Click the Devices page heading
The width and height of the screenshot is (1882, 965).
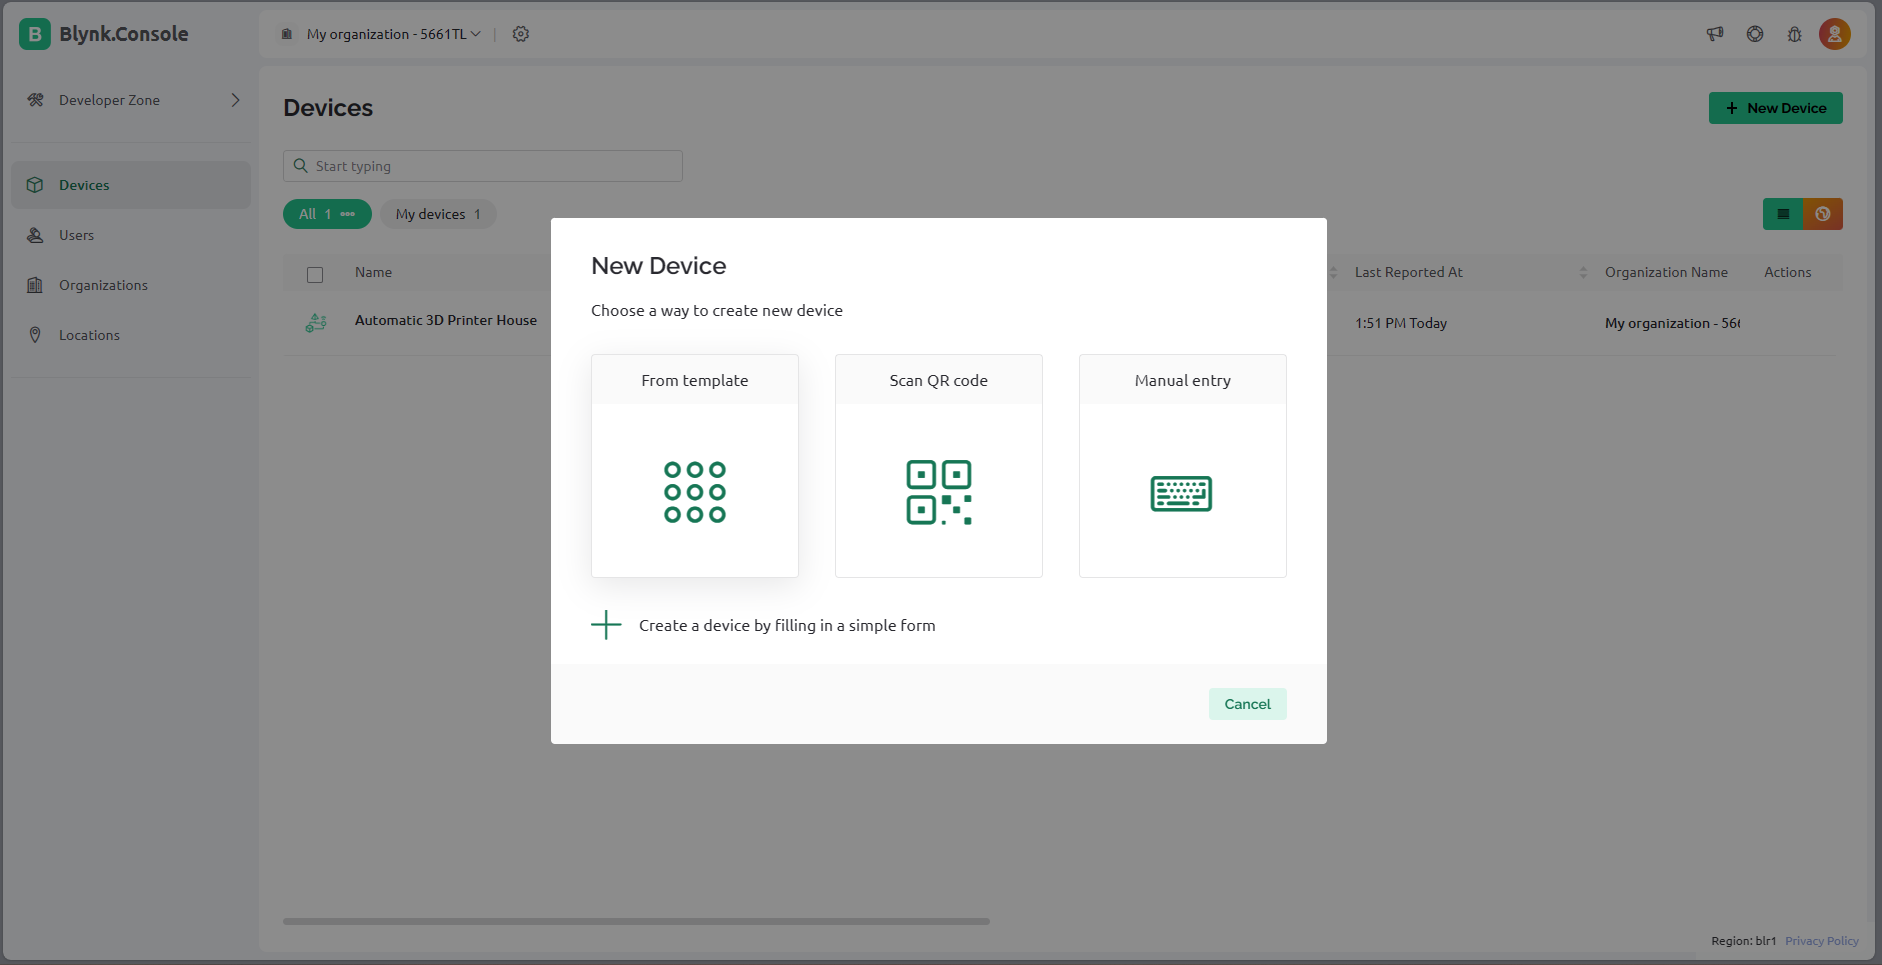328,108
